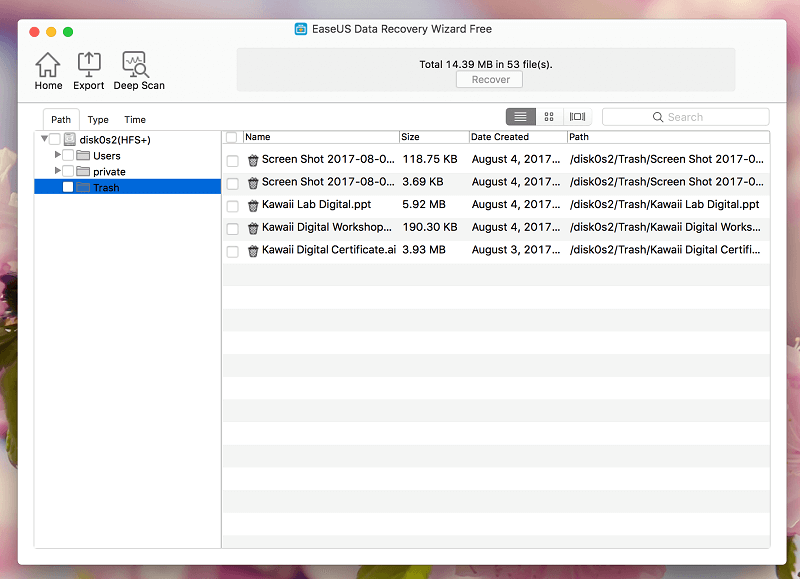The width and height of the screenshot is (800, 579).
Task: Check Kawaii Lab Digital.ppt checkbox
Action: [x=233, y=206]
